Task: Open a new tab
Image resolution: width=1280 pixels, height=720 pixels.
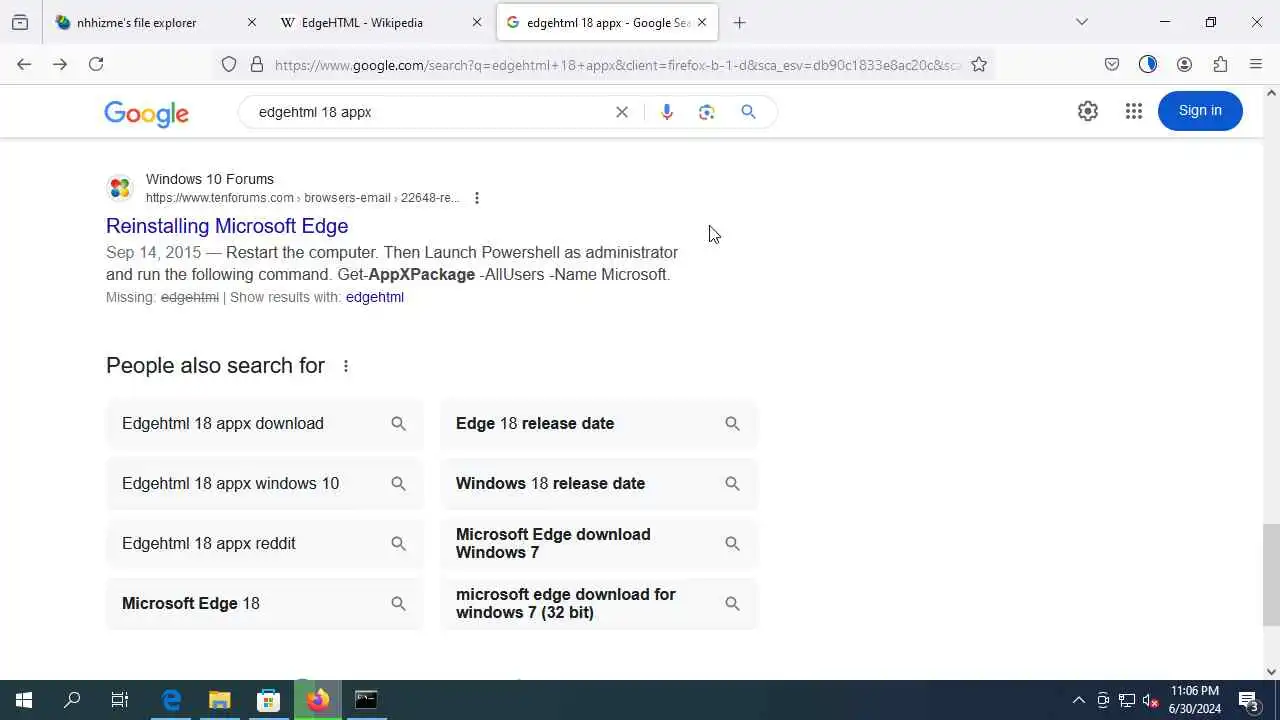Action: click(740, 22)
